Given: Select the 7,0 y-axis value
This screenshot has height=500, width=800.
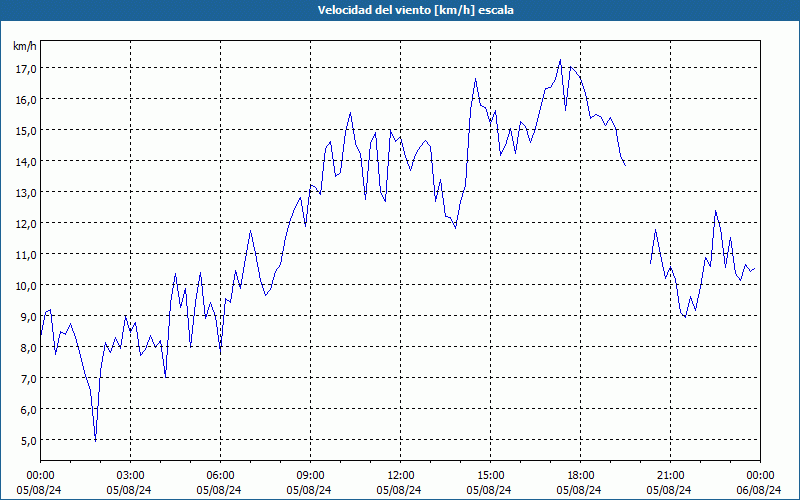Looking at the screenshot, I should point(29,378).
